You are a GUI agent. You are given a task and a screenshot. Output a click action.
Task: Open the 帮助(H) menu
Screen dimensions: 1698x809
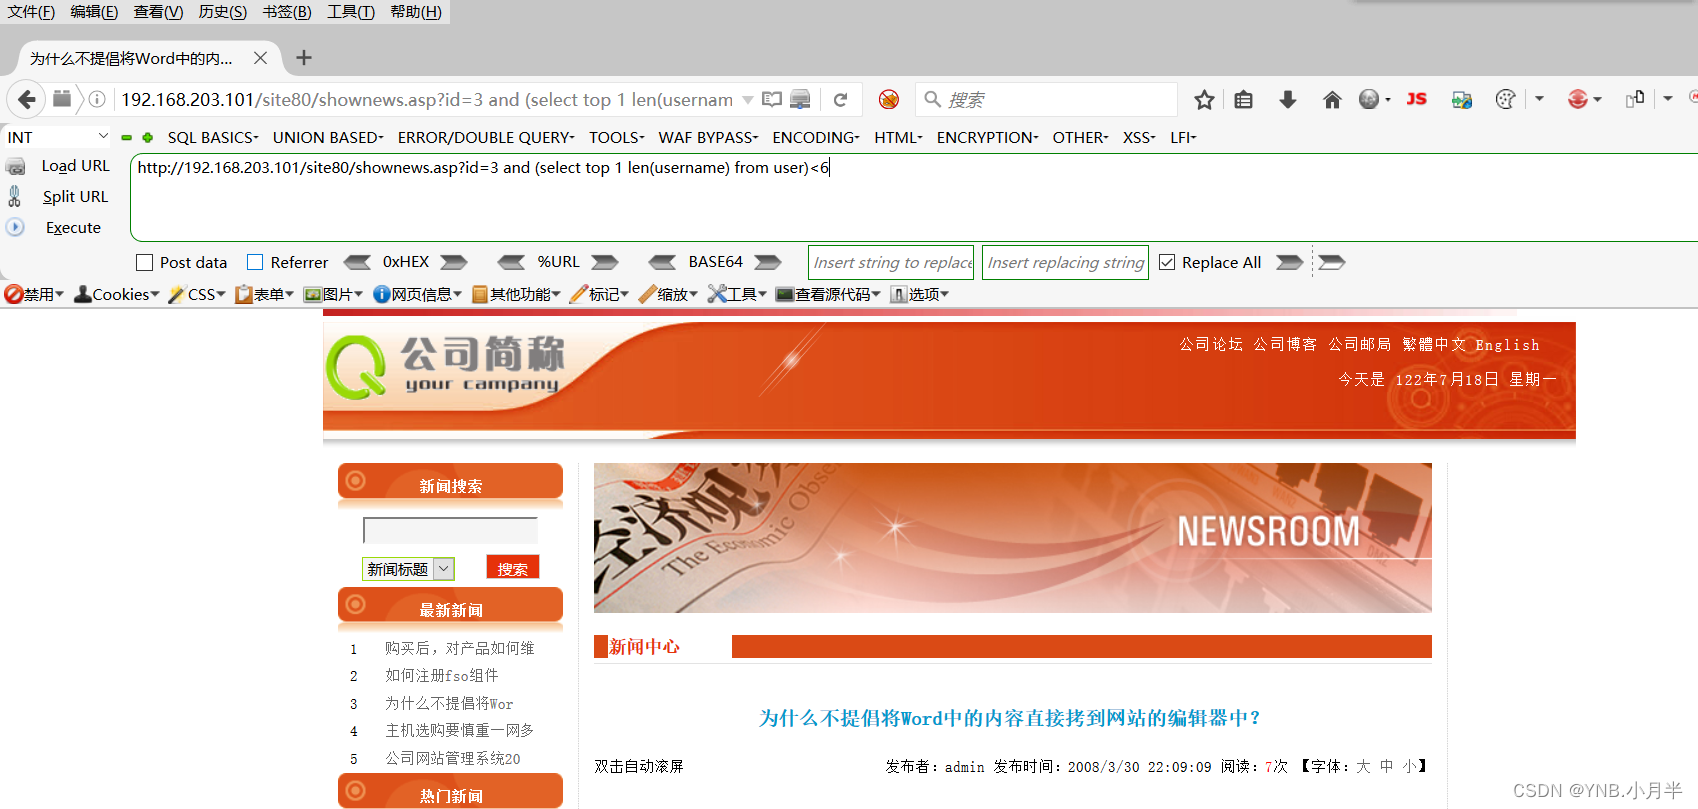pos(416,12)
